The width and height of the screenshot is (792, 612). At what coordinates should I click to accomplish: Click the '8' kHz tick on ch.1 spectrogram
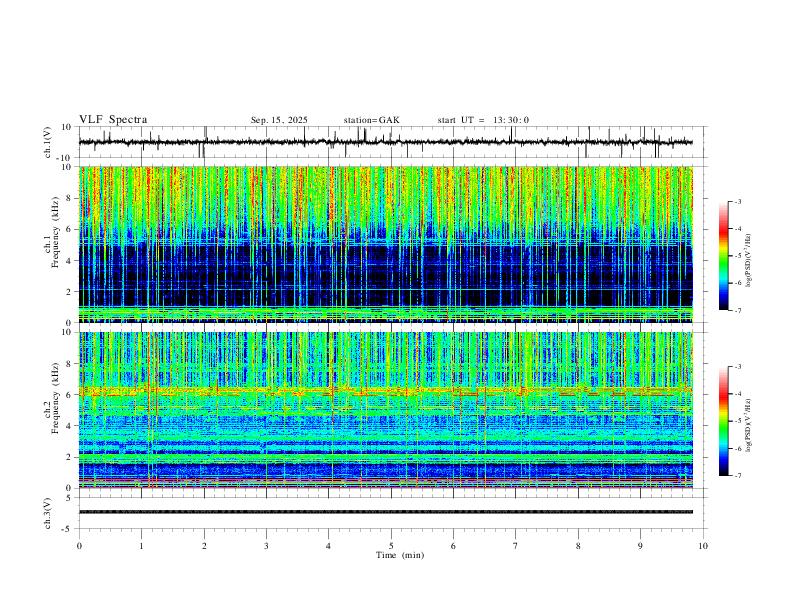[x=71, y=198]
